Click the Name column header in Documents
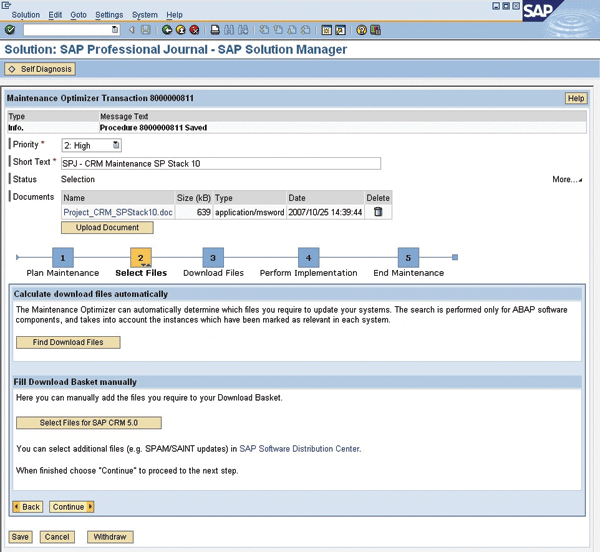This screenshot has width=600, height=552. click(117, 198)
